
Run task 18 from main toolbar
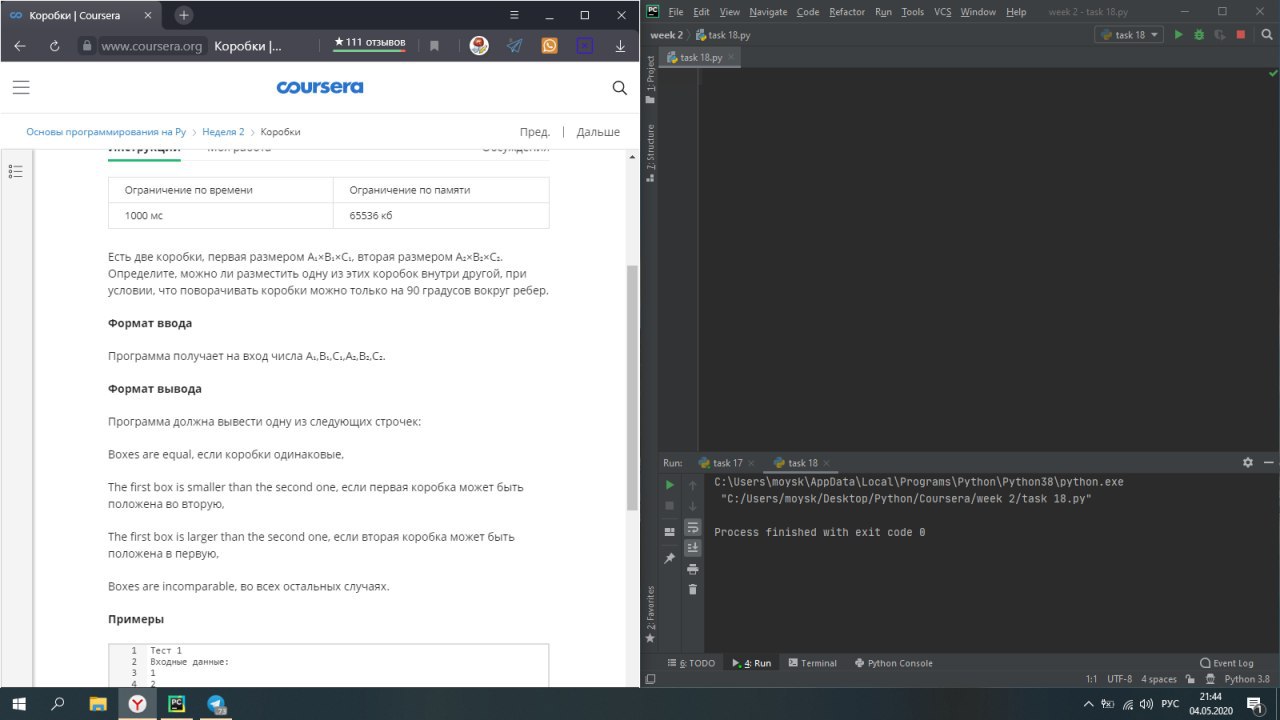coord(1178,35)
